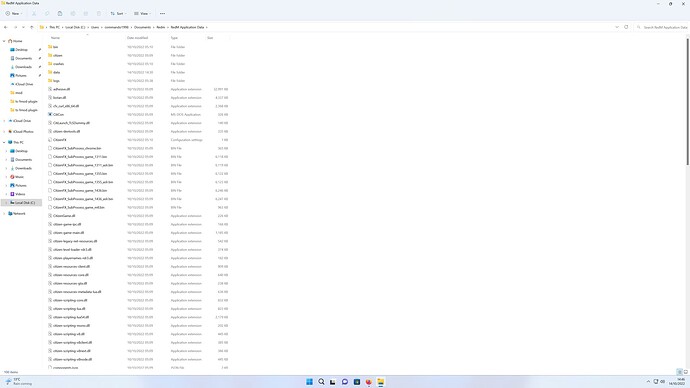
Task: Switch to details view icon in status bar
Action: point(679,372)
